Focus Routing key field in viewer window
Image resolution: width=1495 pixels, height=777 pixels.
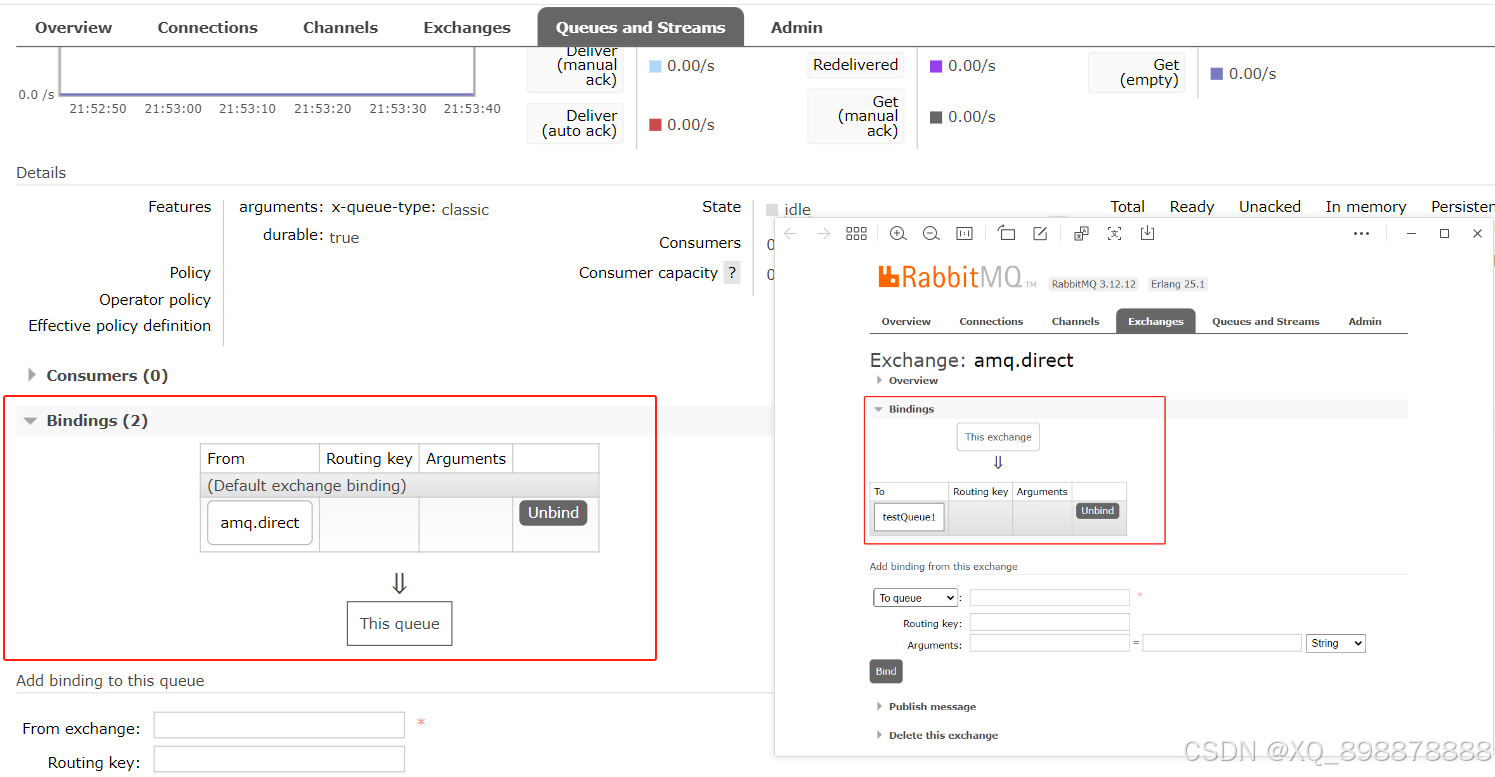click(x=1050, y=622)
